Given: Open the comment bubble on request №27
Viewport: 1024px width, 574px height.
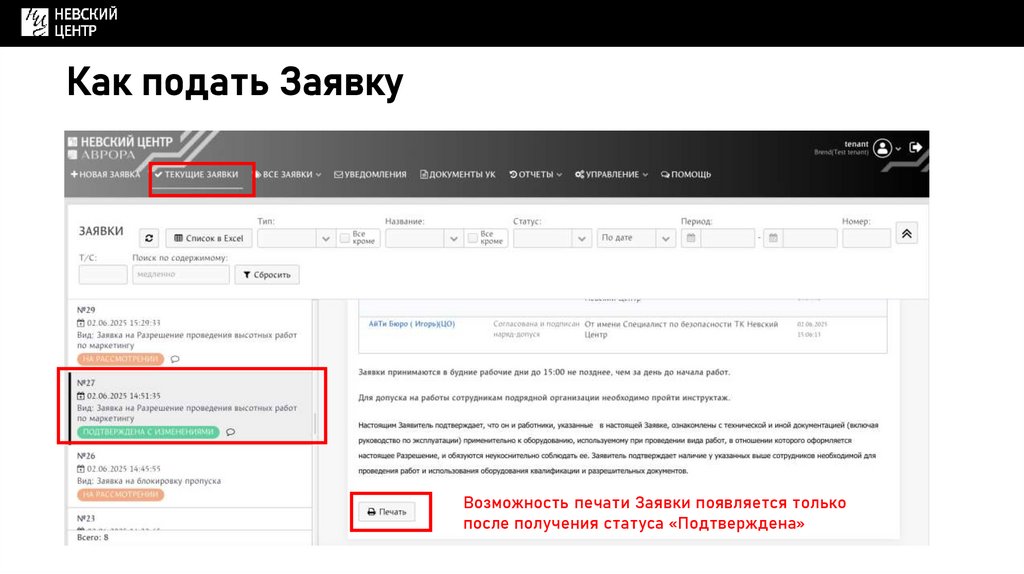Looking at the screenshot, I should click(x=231, y=432).
